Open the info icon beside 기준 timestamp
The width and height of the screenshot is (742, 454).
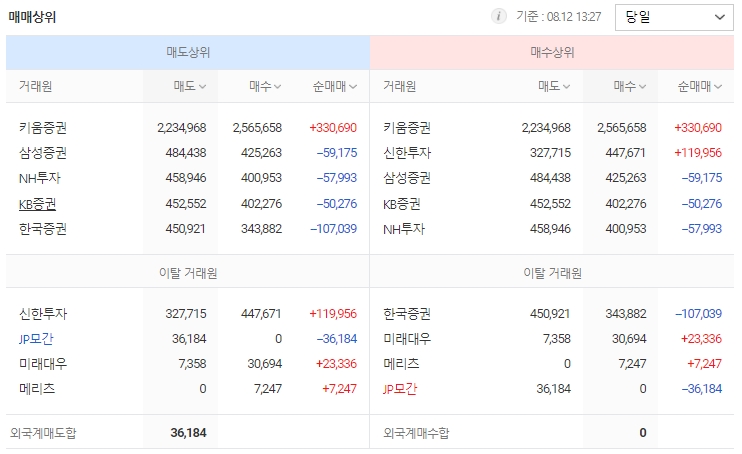498,17
